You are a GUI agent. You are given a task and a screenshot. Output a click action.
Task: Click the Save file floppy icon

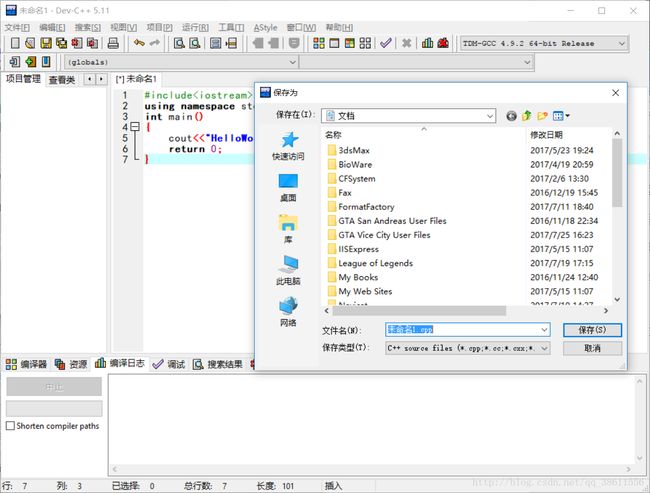click(46, 43)
